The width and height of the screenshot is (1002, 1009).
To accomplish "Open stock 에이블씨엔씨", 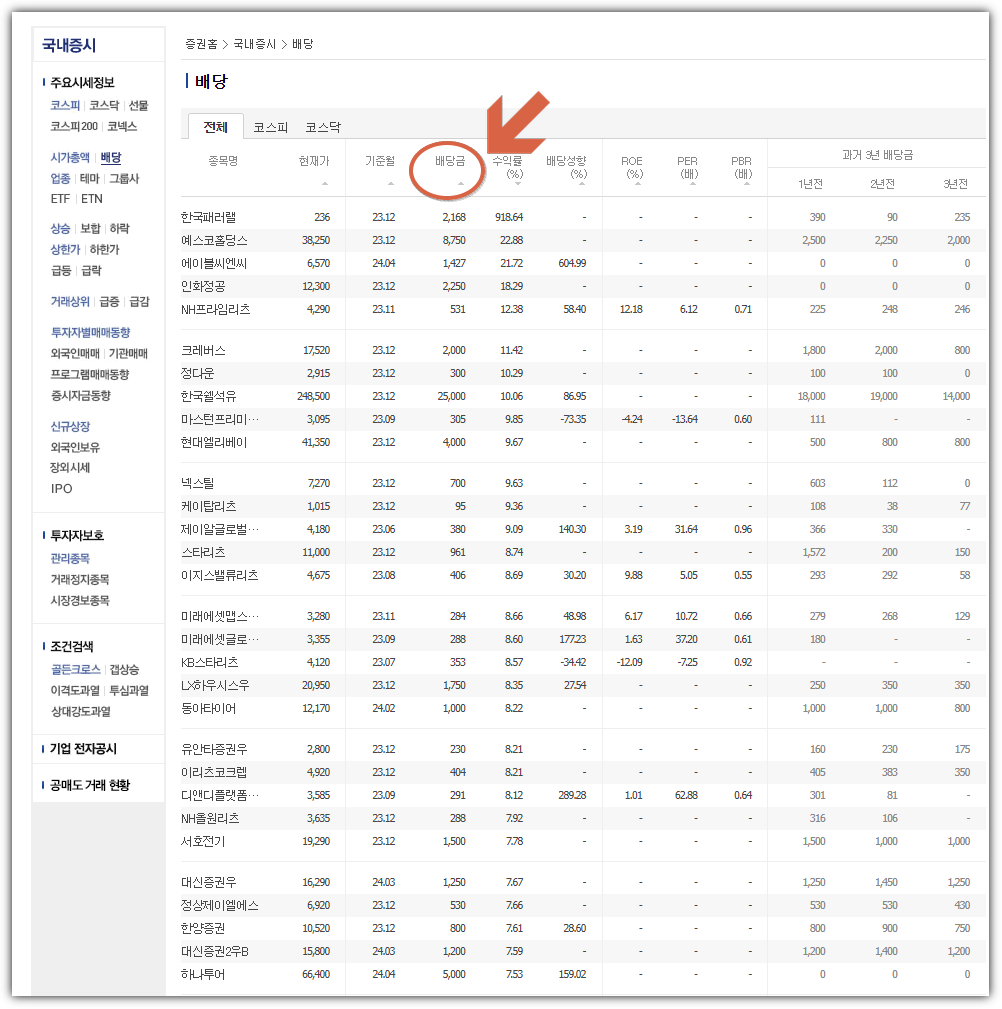I will [214, 263].
